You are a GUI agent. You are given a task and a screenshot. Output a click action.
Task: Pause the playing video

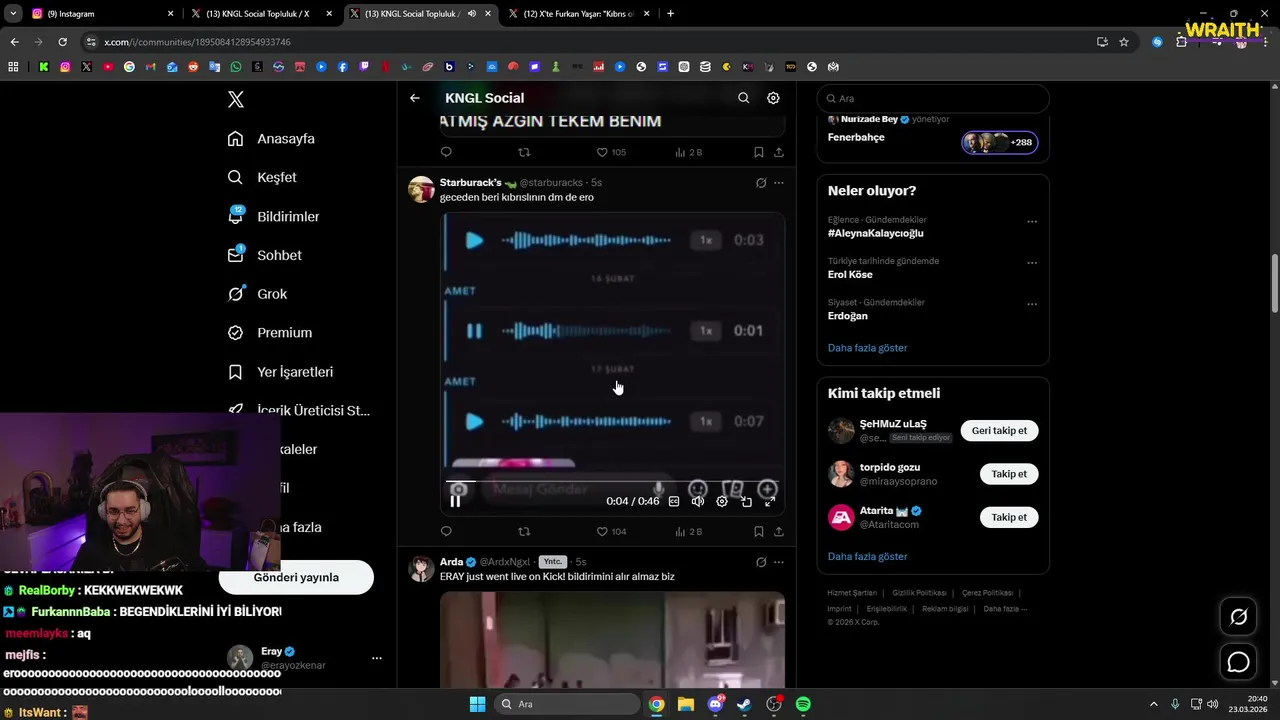456,501
